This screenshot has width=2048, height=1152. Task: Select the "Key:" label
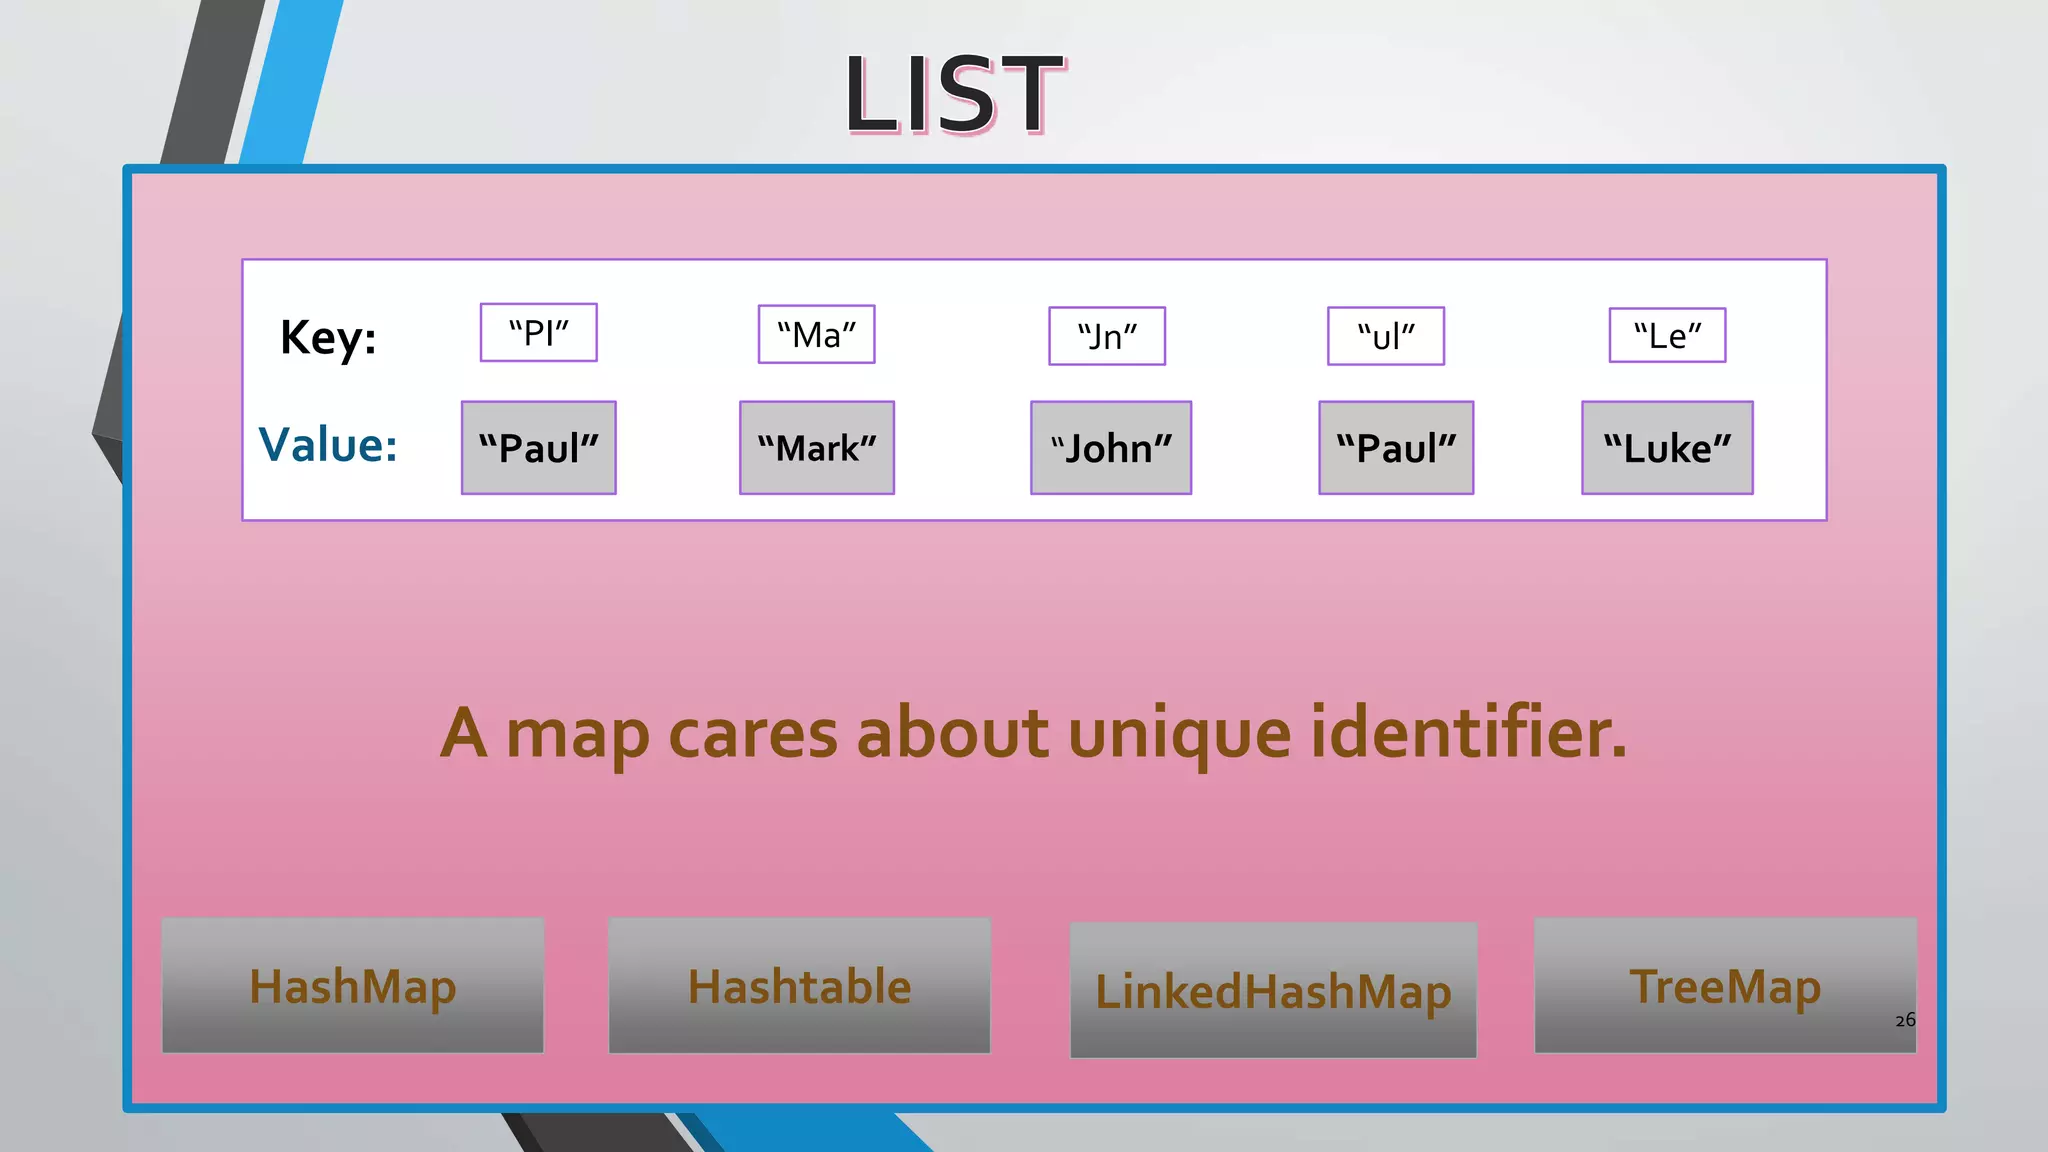pyautogui.click(x=328, y=337)
